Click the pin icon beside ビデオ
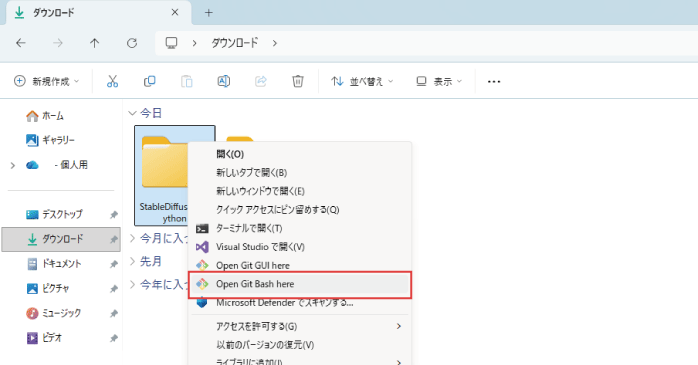The width and height of the screenshot is (698, 365). tap(114, 338)
